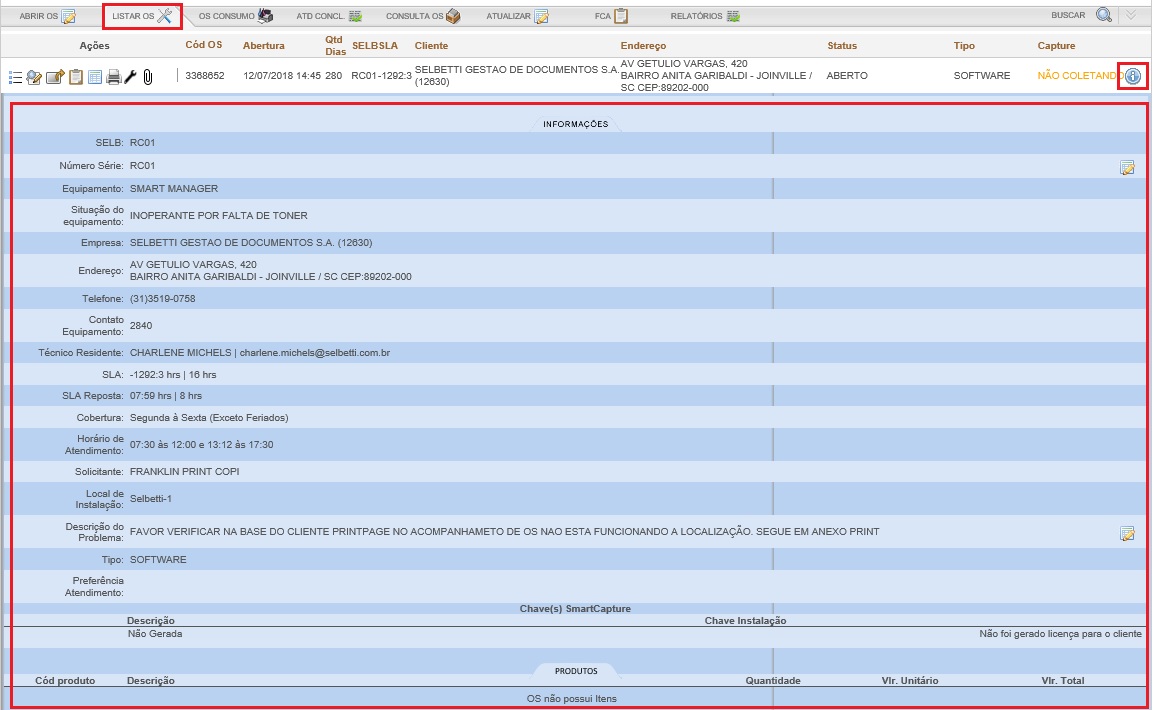
Task: Click the edit icon in Número Série row
Action: [1127, 168]
